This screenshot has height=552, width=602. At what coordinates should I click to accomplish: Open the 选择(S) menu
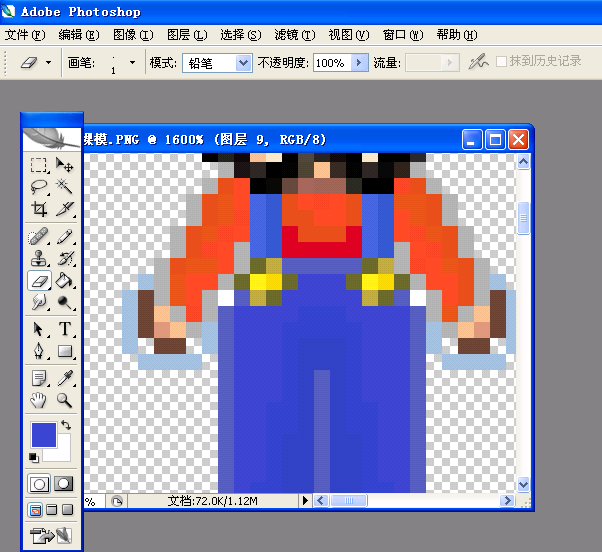pos(241,35)
